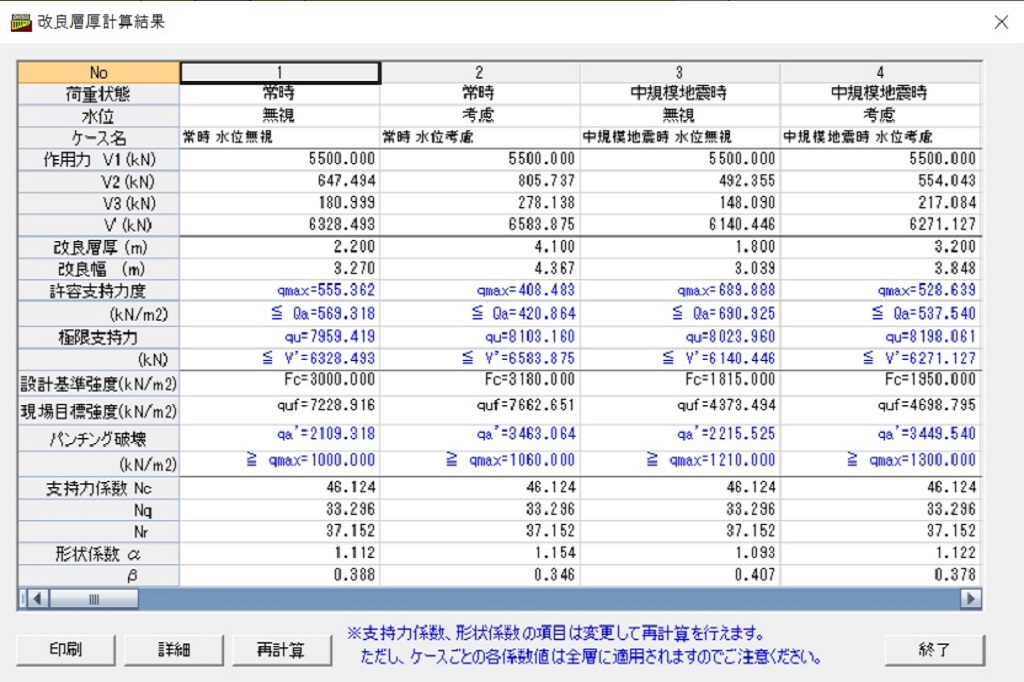Click improvement width value 3.848
The image size is (1024, 682).
880,268
